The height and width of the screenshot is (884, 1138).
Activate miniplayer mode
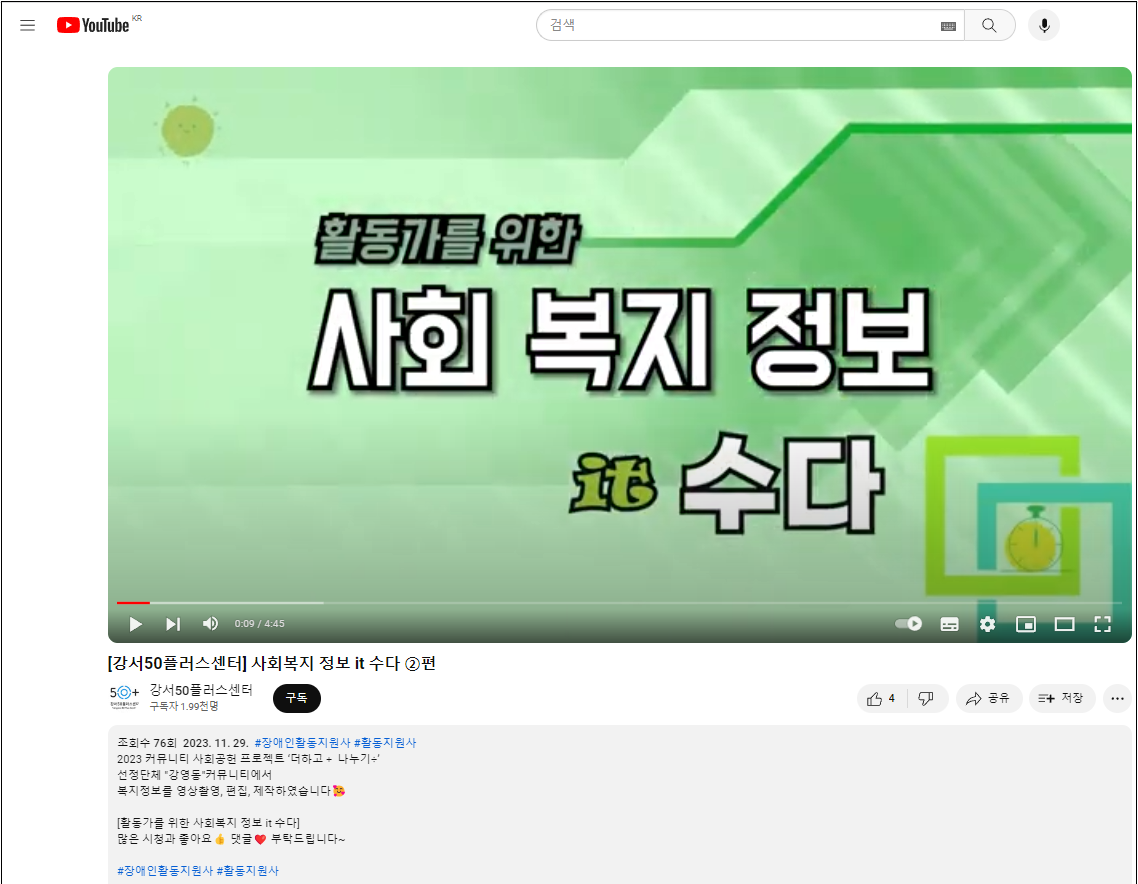1025,624
